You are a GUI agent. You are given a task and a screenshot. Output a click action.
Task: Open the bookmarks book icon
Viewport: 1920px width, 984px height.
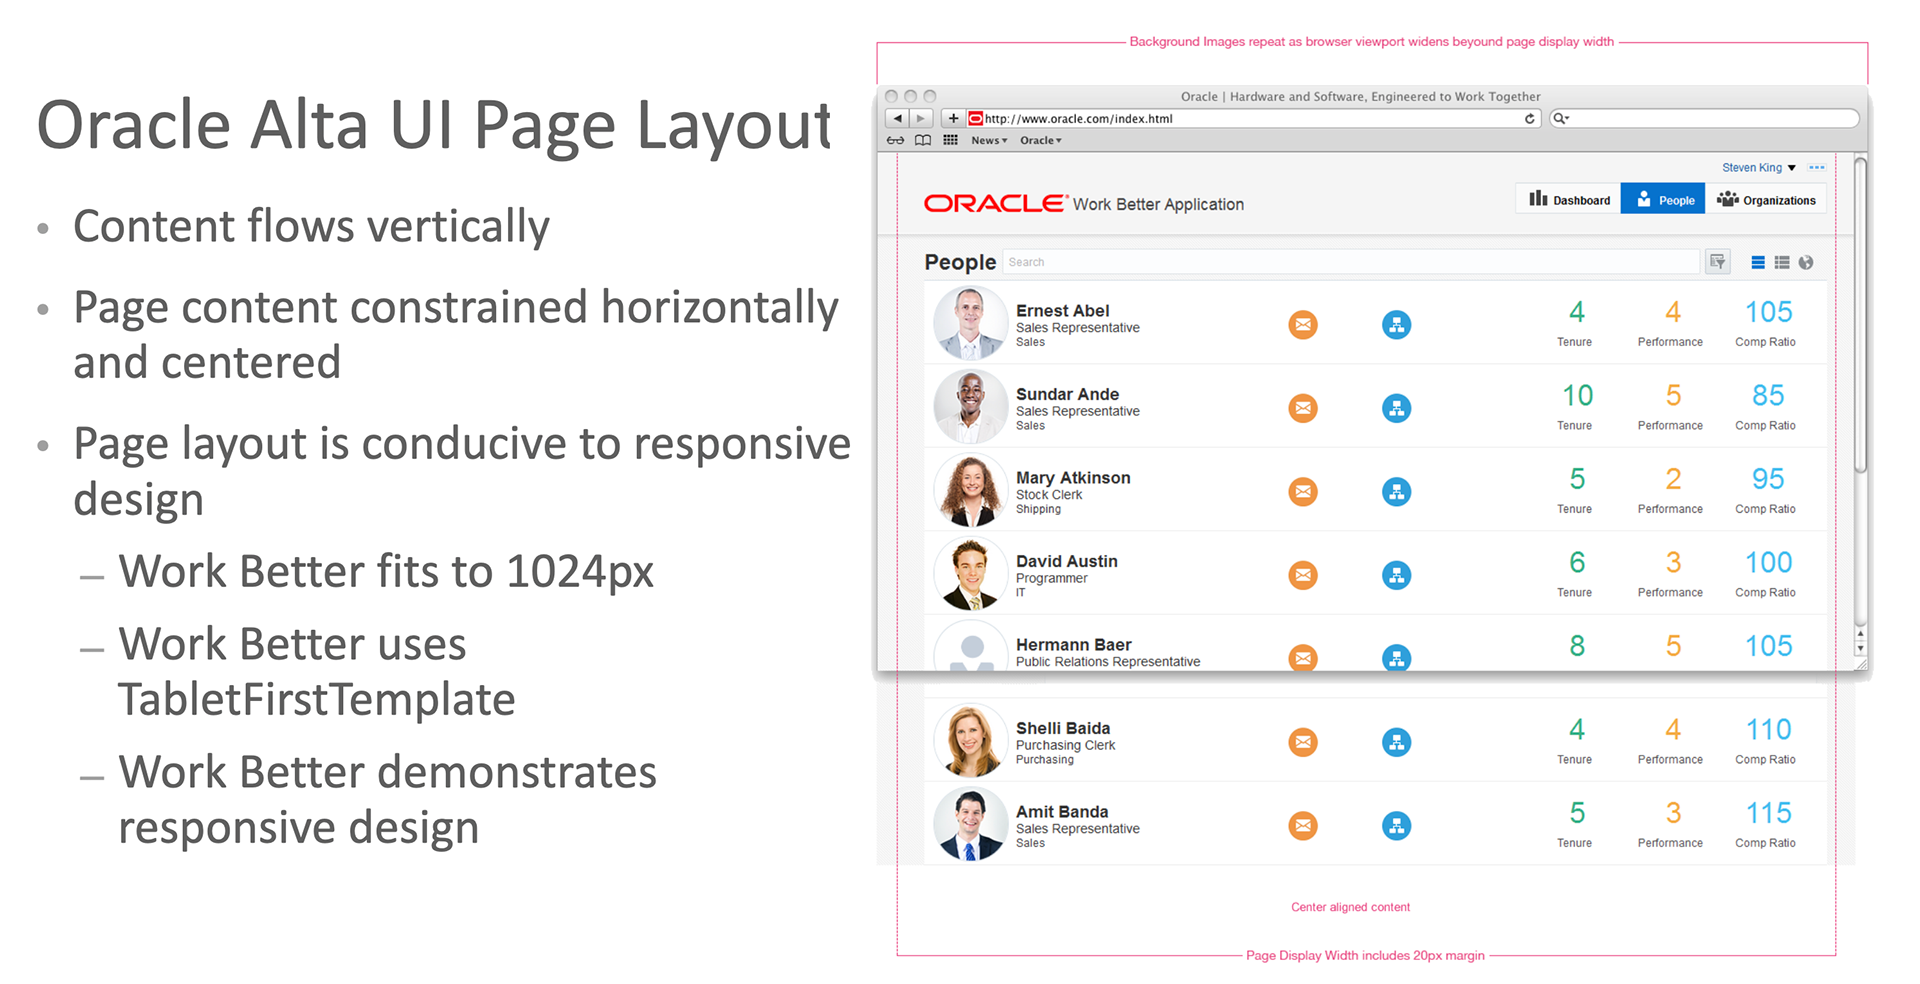tap(923, 140)
